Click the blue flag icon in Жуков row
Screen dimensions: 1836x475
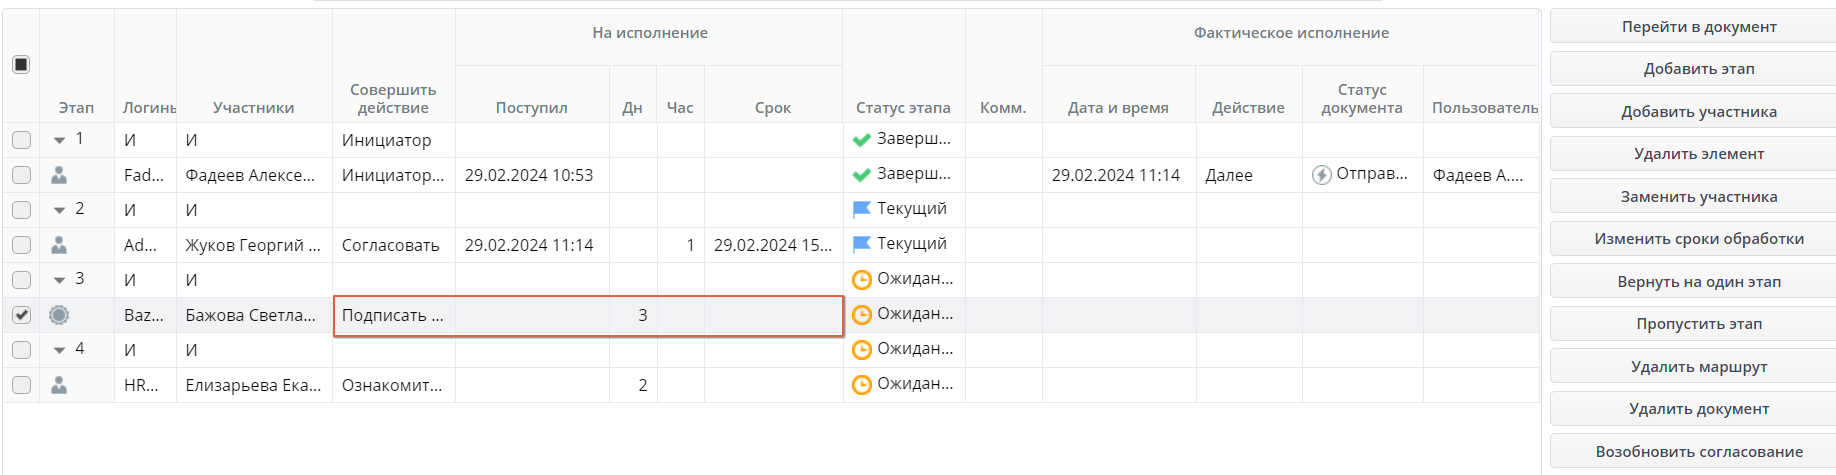tap(861, 244)
